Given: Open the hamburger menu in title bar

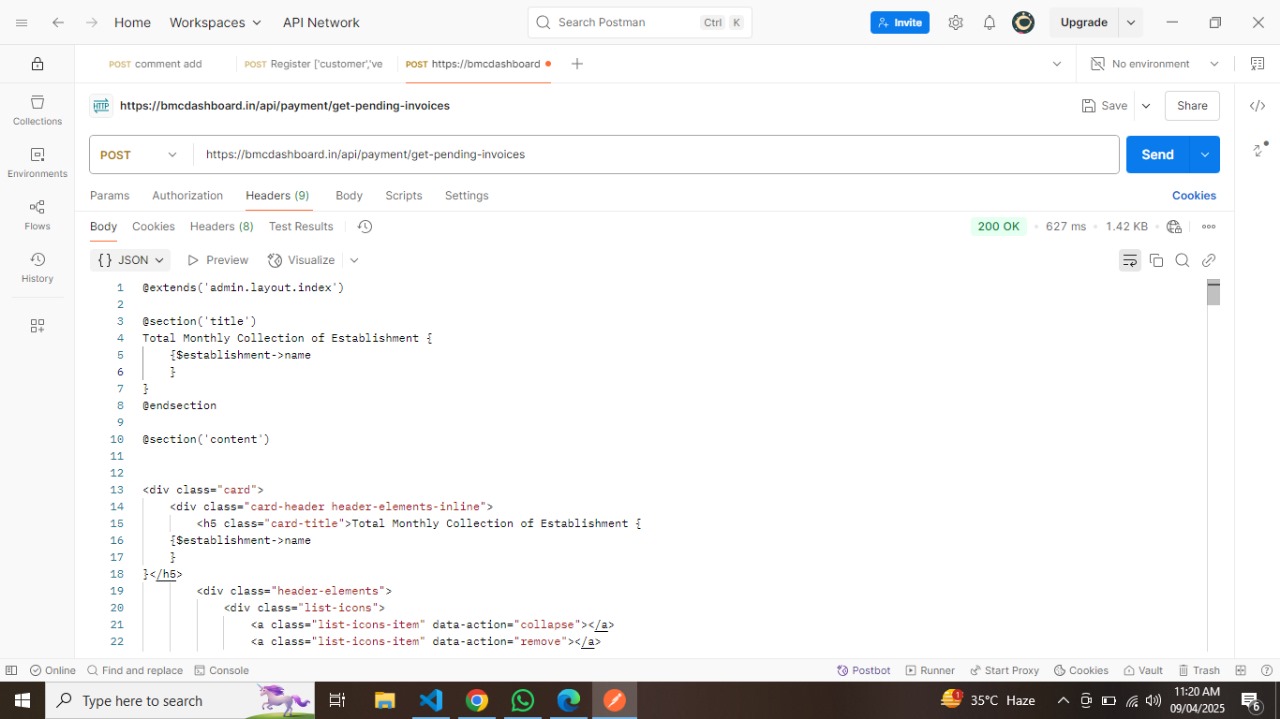Looking at the screenshot, I should point(21,22).
